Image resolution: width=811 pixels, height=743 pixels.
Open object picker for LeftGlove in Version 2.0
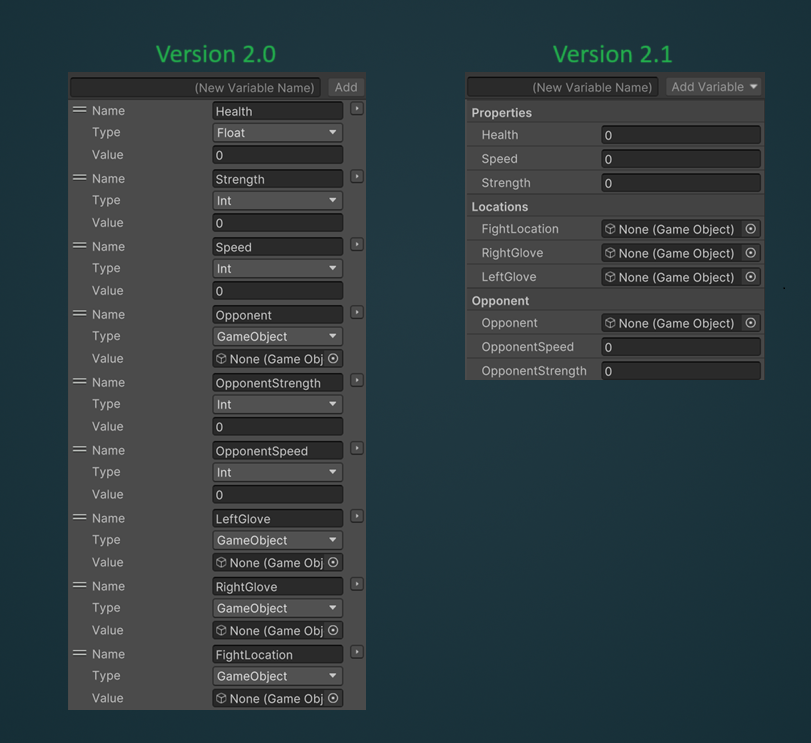[x=334, y=562]
